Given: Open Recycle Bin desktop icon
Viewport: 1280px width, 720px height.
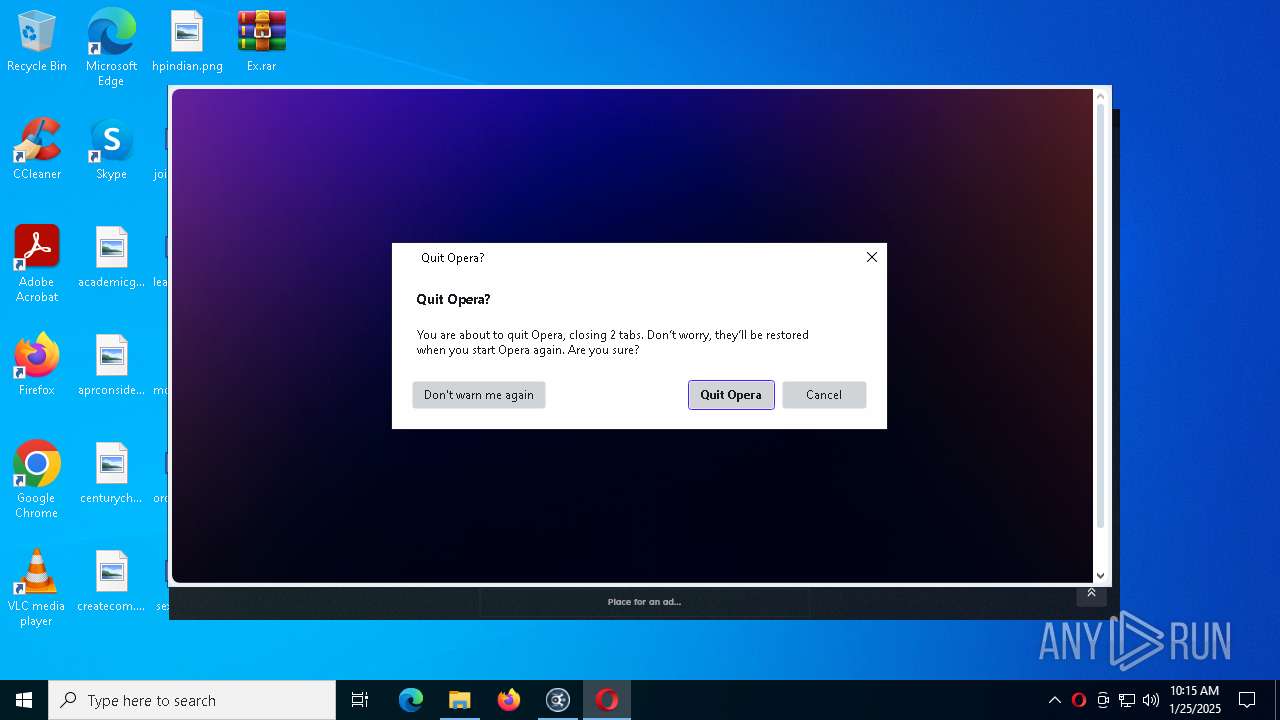Looking at the screenshot, I should [x=37, y=41].
